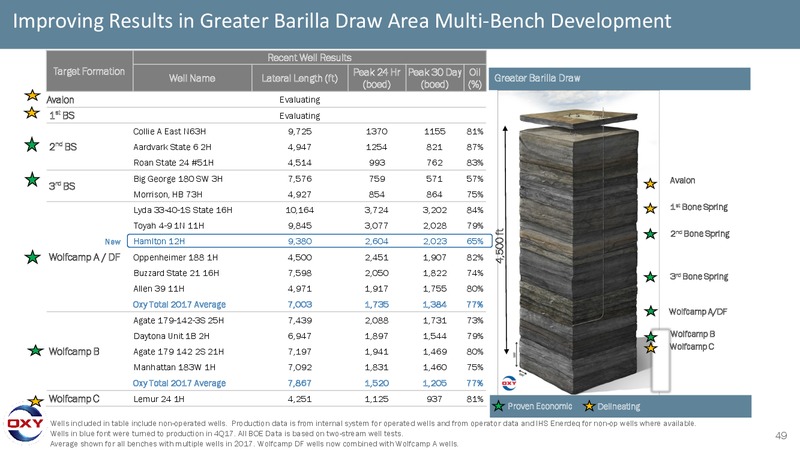Screen dimensions: 800x450
Task: Select the highlighted Hamilton 12H well name
Action: point(159,241)
